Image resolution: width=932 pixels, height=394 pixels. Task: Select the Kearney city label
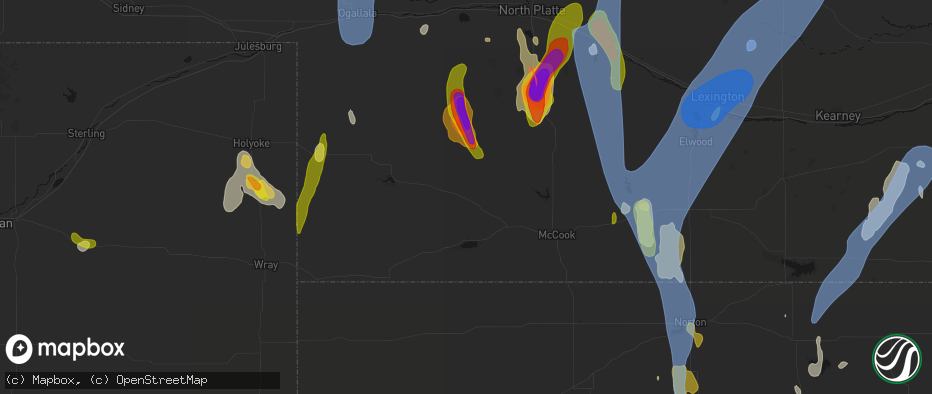pyautogui.click(x=838, y=115)
